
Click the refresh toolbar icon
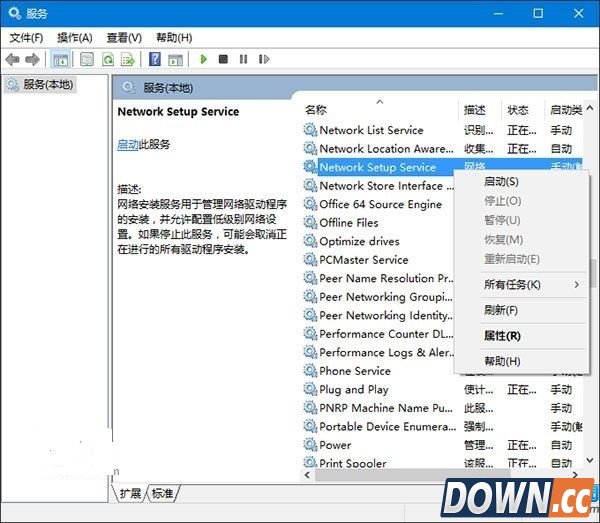107,60
